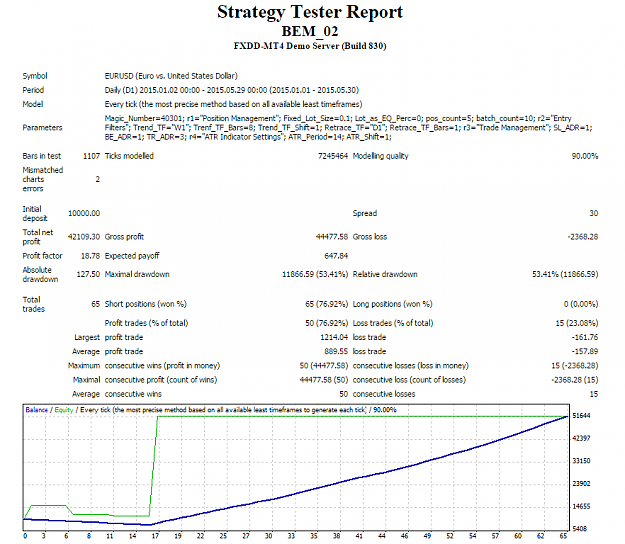
Task: Select absolute drawdown value 127.50
Action: pyautogui.click(x=88, y=274)
